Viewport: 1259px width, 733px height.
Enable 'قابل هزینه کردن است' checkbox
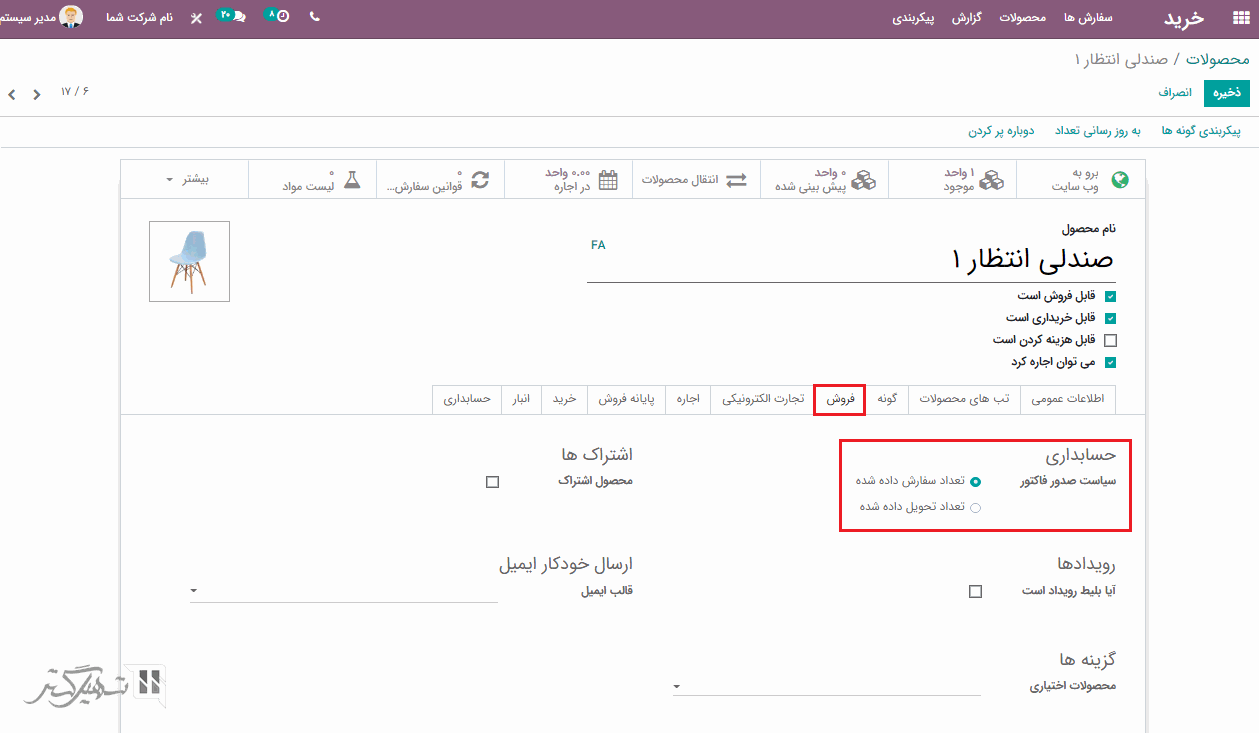tap(1110, 340)
